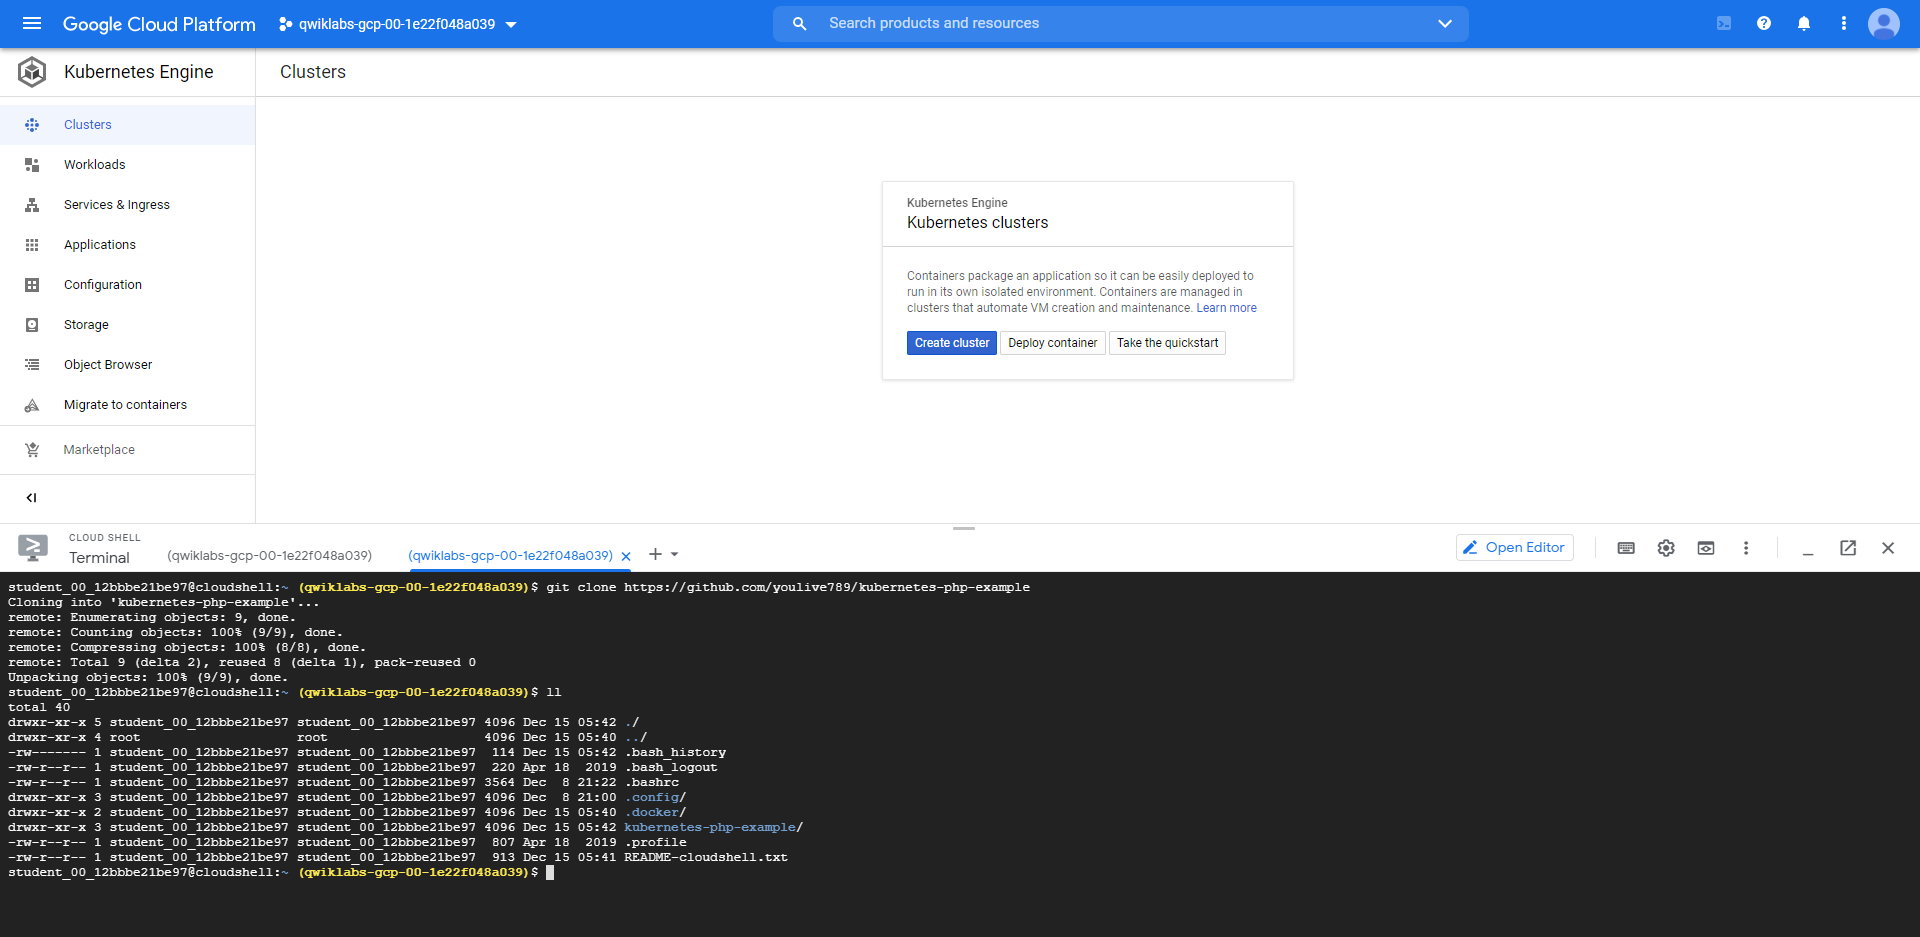Click the Open Editor button

[x=1515, y=547]
